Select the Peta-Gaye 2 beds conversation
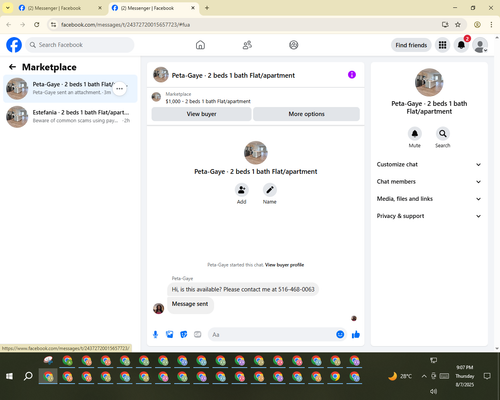The height and width of the screenshot is (400, 500). click(x=70, y=89)
